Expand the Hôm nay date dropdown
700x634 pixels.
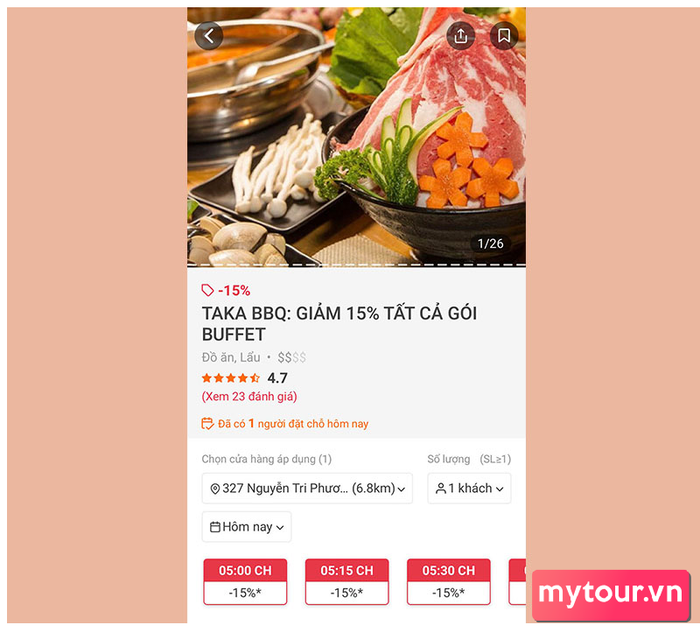(x=246, y=527)
